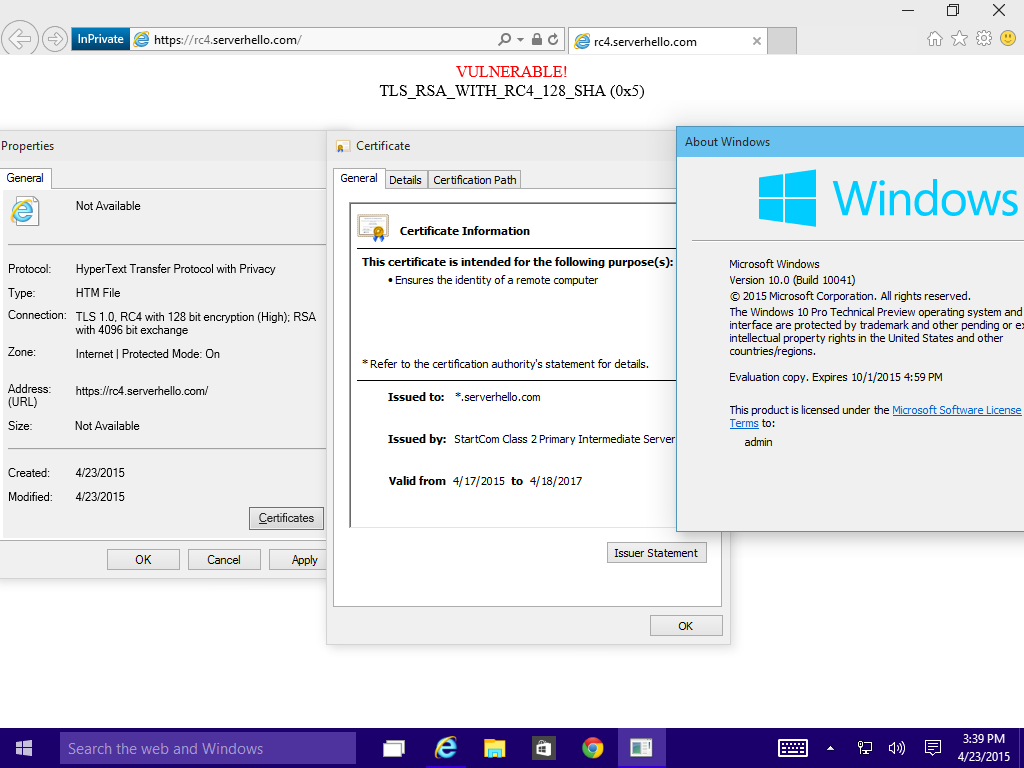Open the Microsoft Software License link
The height and width of the screenshot is (768, 1024).
click(956, 410)
